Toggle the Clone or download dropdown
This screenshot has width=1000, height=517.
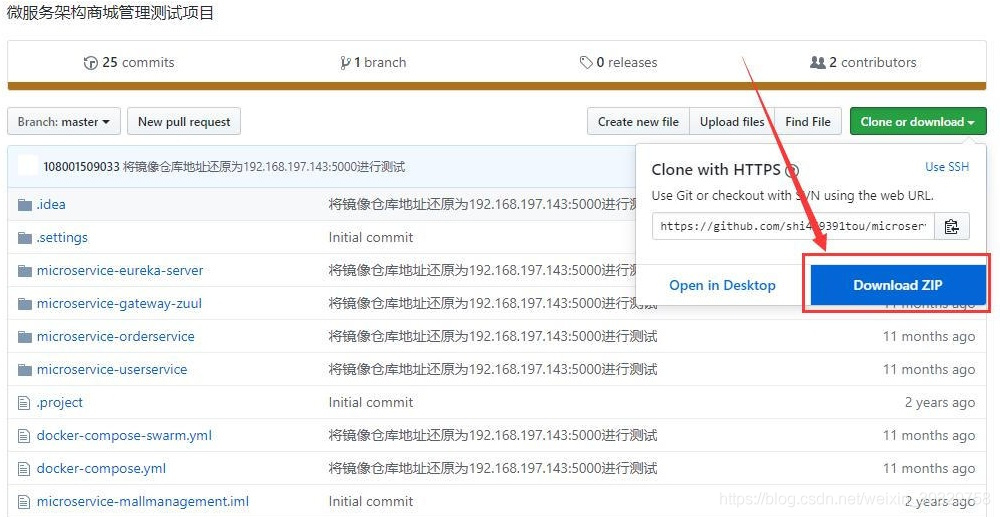[x=918, y=121]
